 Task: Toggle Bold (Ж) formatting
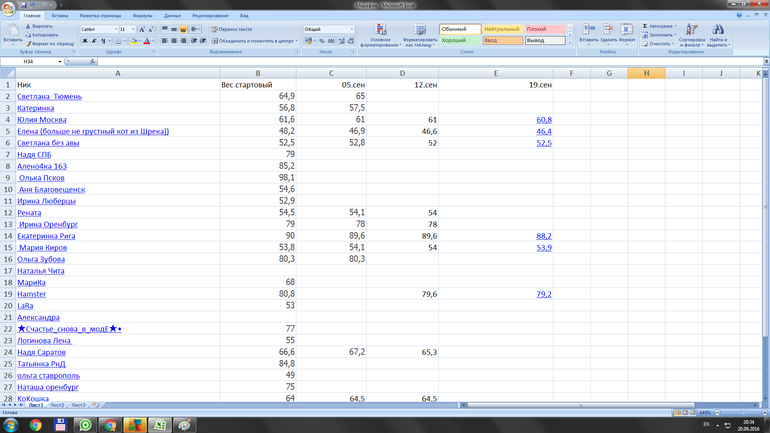[85, 41]
